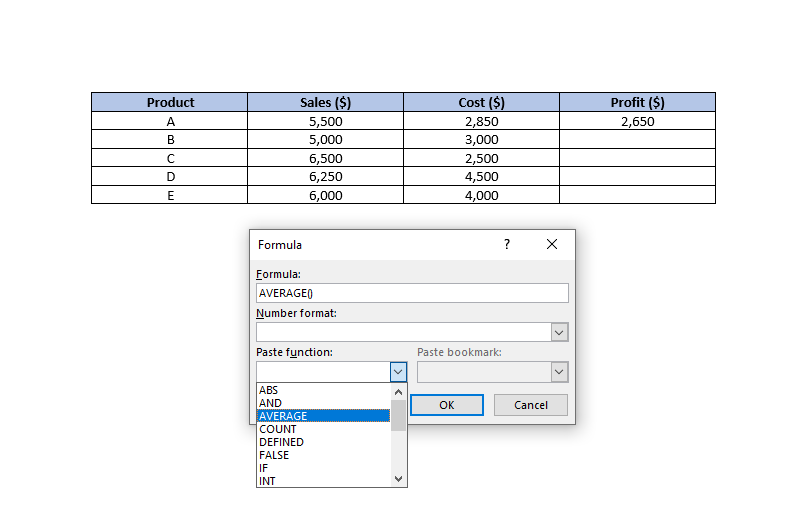Image resolution: width=805 pixels, height=516 pixels.
Task: Click the profit value 2,650
Action: [638, 121]
